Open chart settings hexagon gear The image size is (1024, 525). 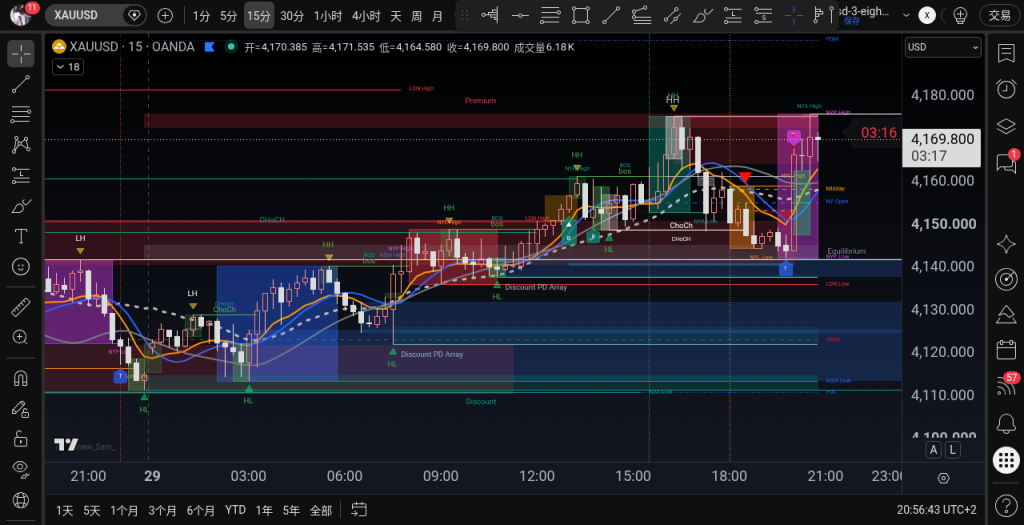tap(943, 478)
